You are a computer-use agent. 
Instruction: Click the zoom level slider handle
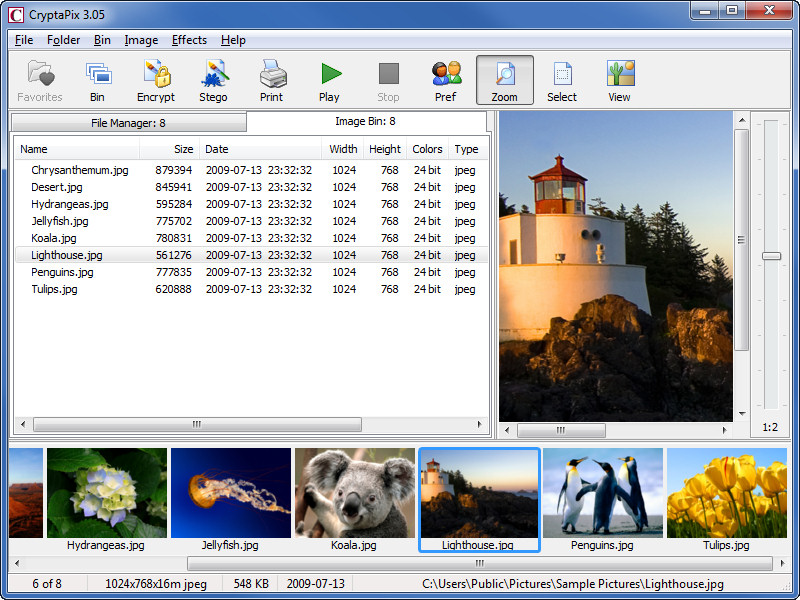(x=771, y=256)
